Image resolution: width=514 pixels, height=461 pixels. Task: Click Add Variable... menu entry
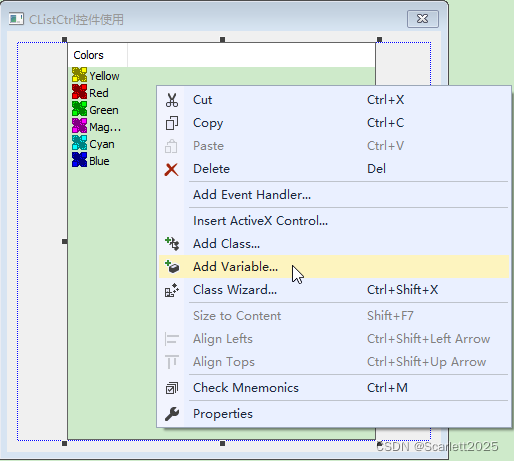click(x=334, y=267)
